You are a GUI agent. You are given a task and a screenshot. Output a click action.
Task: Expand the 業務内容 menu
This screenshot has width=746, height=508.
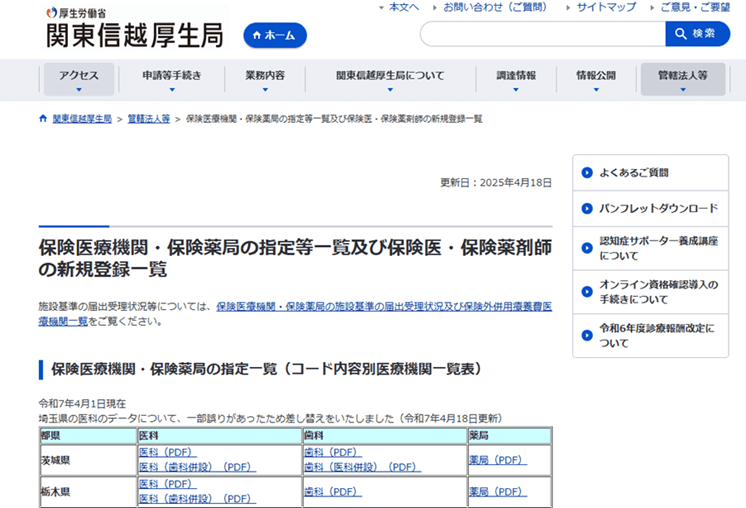point(264,79)
